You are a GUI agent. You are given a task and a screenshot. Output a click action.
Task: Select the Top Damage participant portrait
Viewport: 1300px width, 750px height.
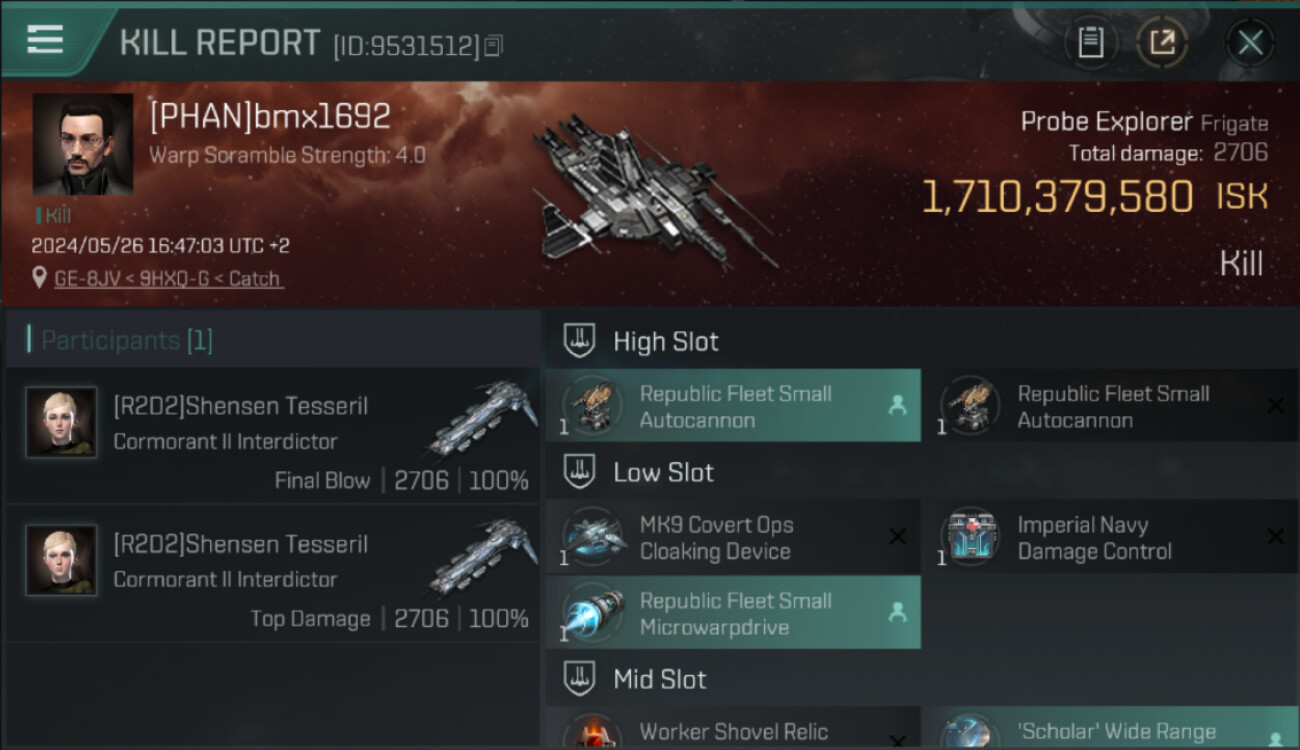61,561
